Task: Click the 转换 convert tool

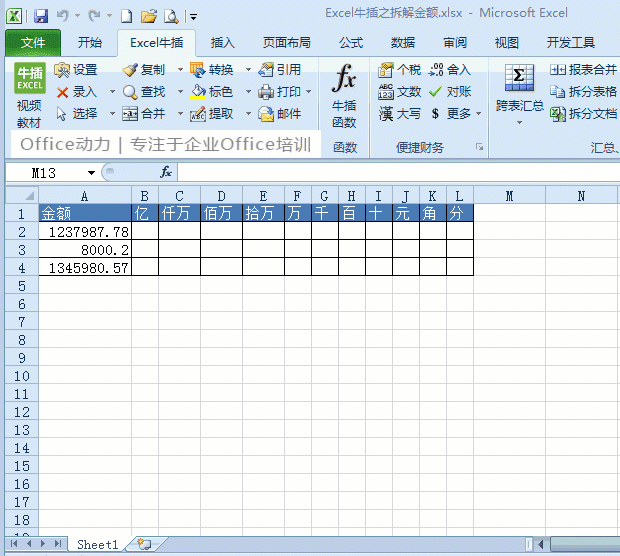Action: click(x=212, y=70)
